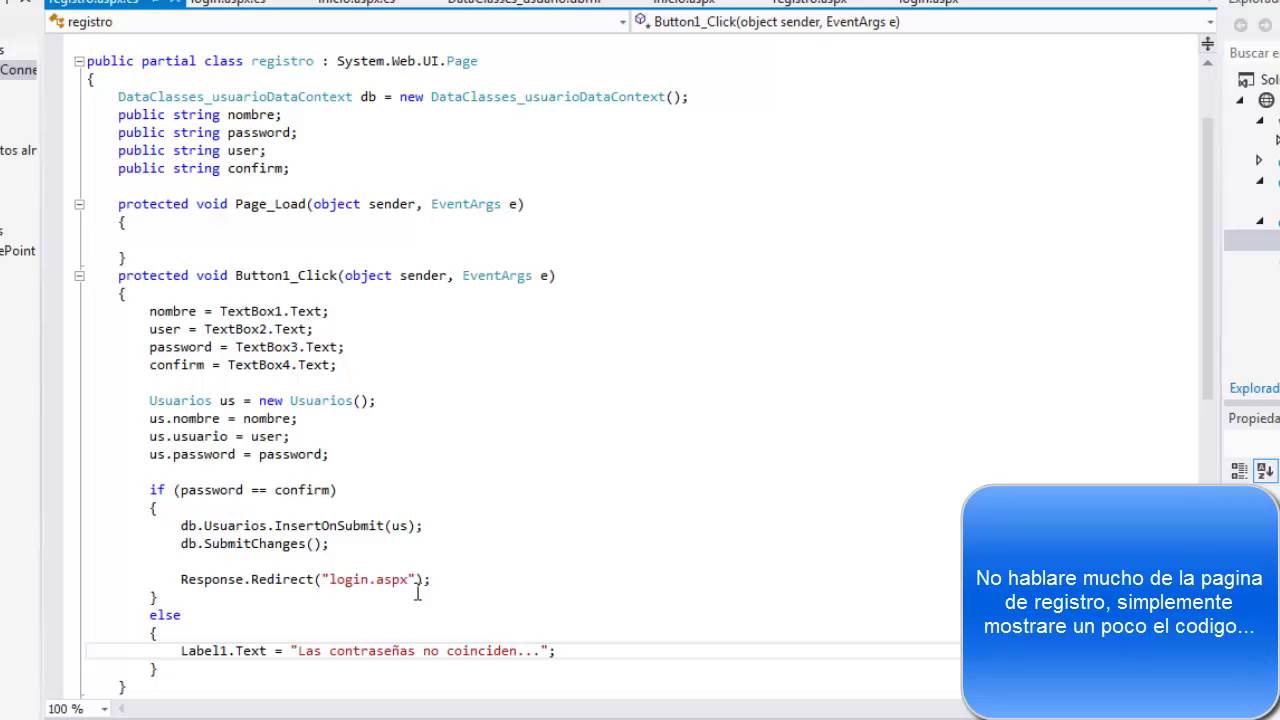This screenshot has height=720, width=1280.
Task: Click the registro class icon in navigation bar
Action: coord(57,22)
